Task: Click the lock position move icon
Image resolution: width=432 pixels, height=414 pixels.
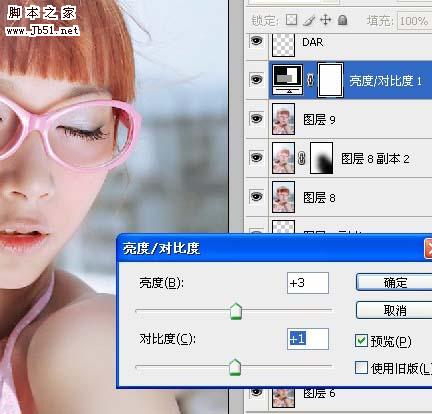Action: coord(326,20)
